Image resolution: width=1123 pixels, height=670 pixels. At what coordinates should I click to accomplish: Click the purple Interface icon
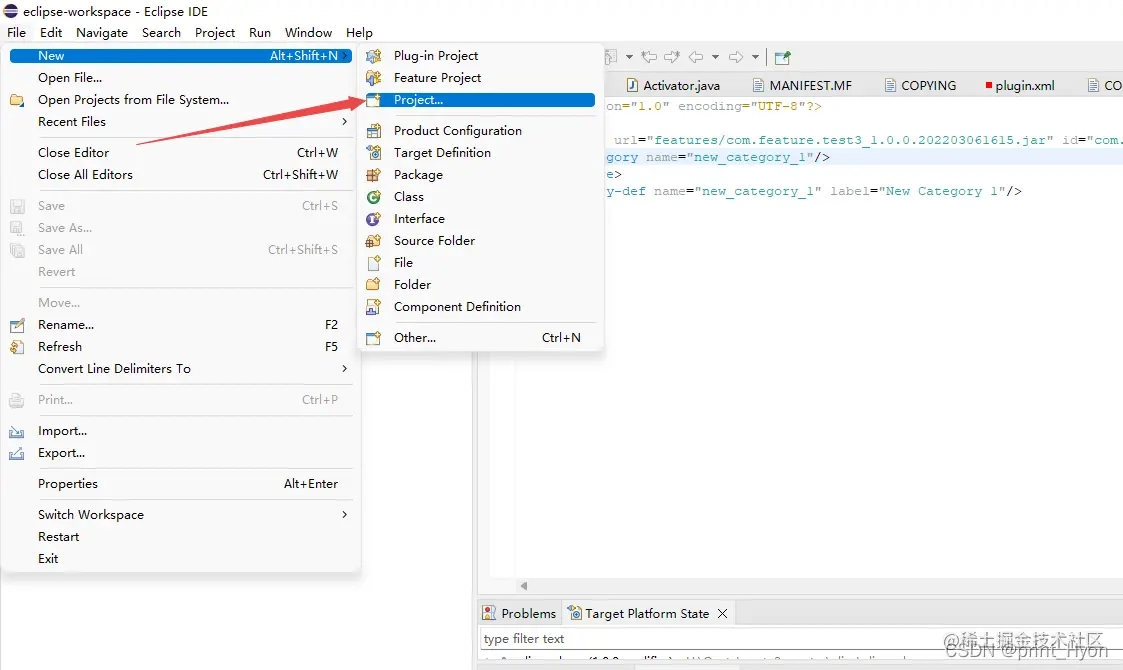tap(373, 219)
